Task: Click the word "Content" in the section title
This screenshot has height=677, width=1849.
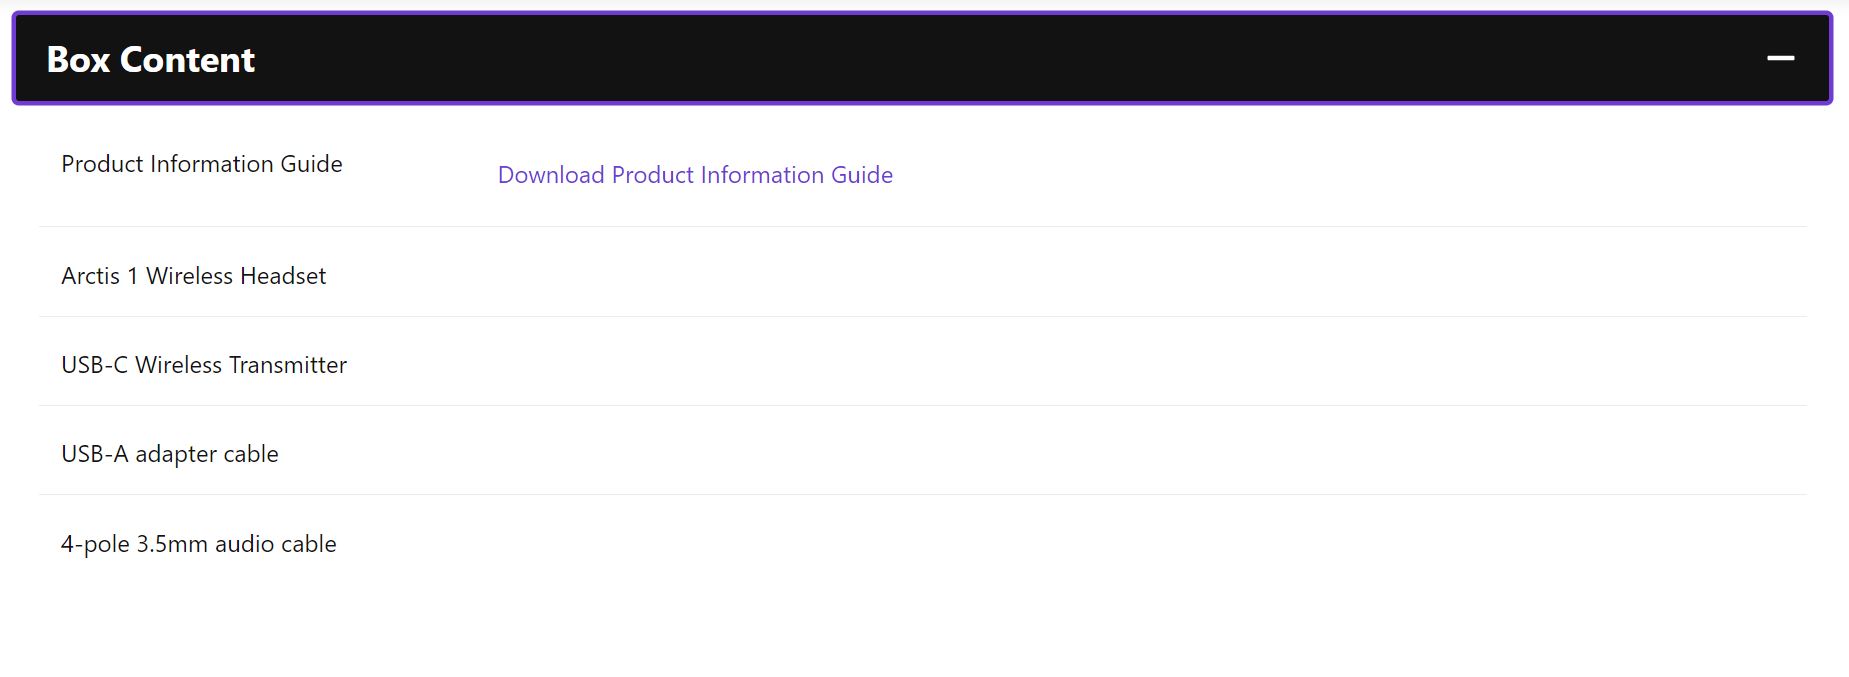Action: (x=187, y=60)
